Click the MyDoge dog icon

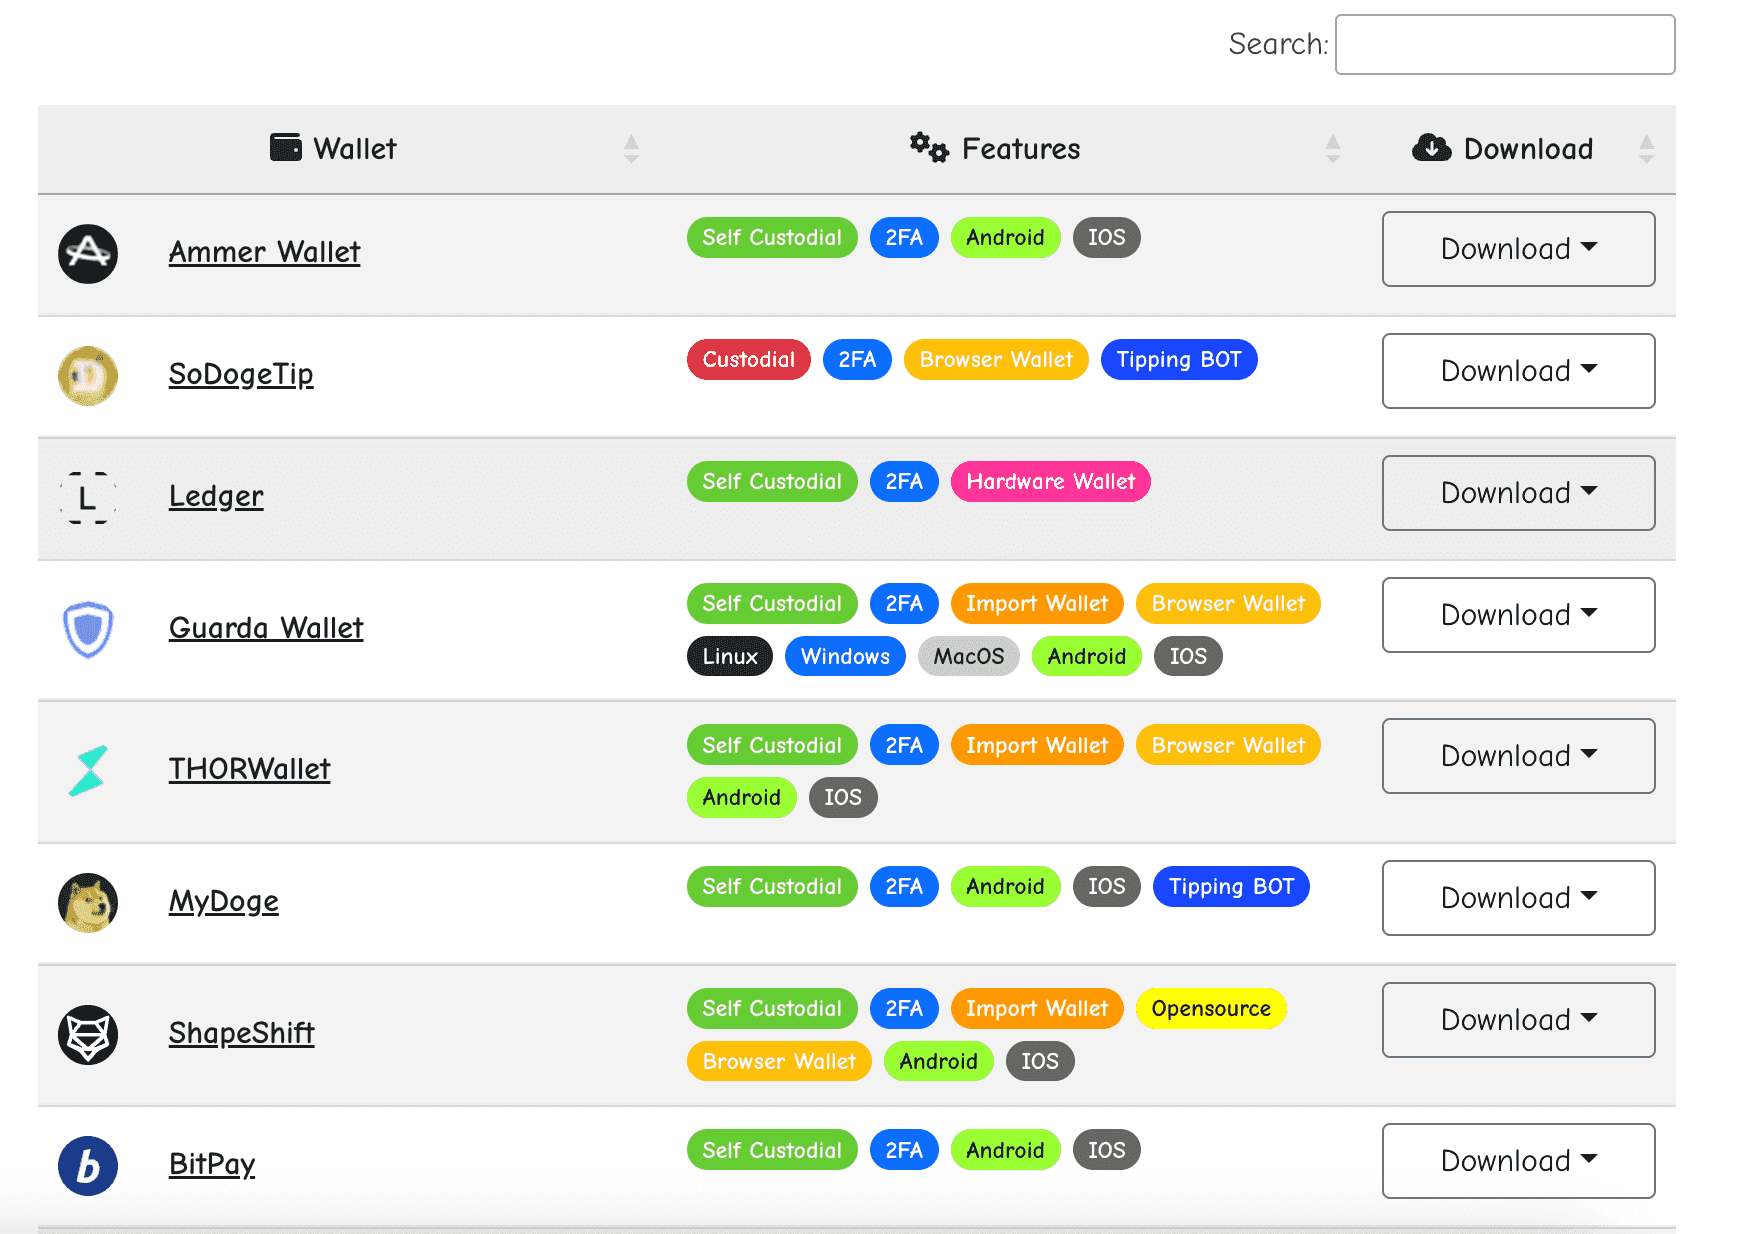coord(88,903)
